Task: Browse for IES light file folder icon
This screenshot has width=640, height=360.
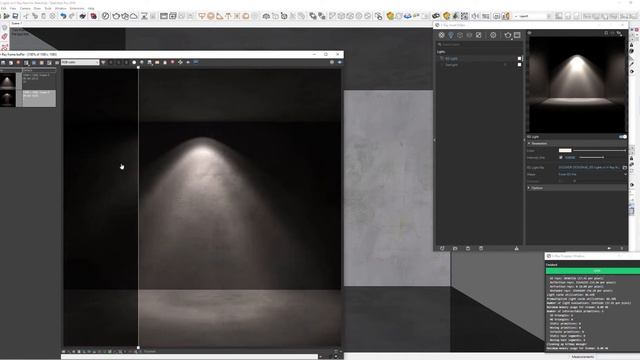Action: point(624,167)
